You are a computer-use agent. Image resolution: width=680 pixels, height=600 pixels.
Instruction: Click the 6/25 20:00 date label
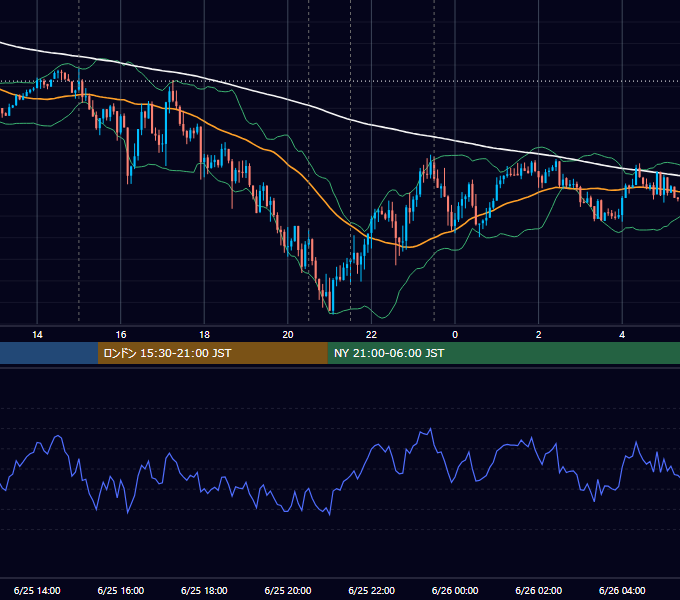point(288,590)
